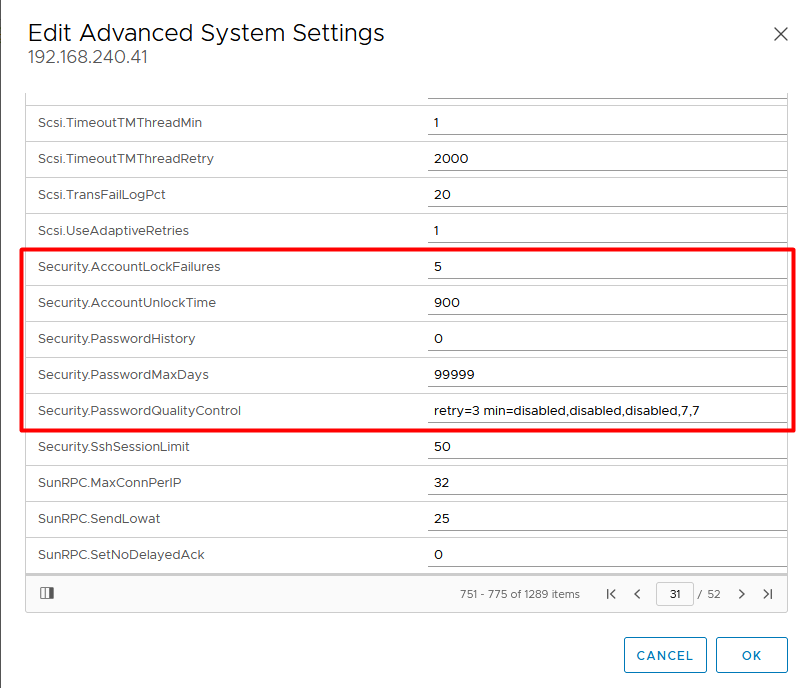Edit the Scsi.TimeoutTMThreadRetry value 2000
807x688 pixels.
(607, 159)
